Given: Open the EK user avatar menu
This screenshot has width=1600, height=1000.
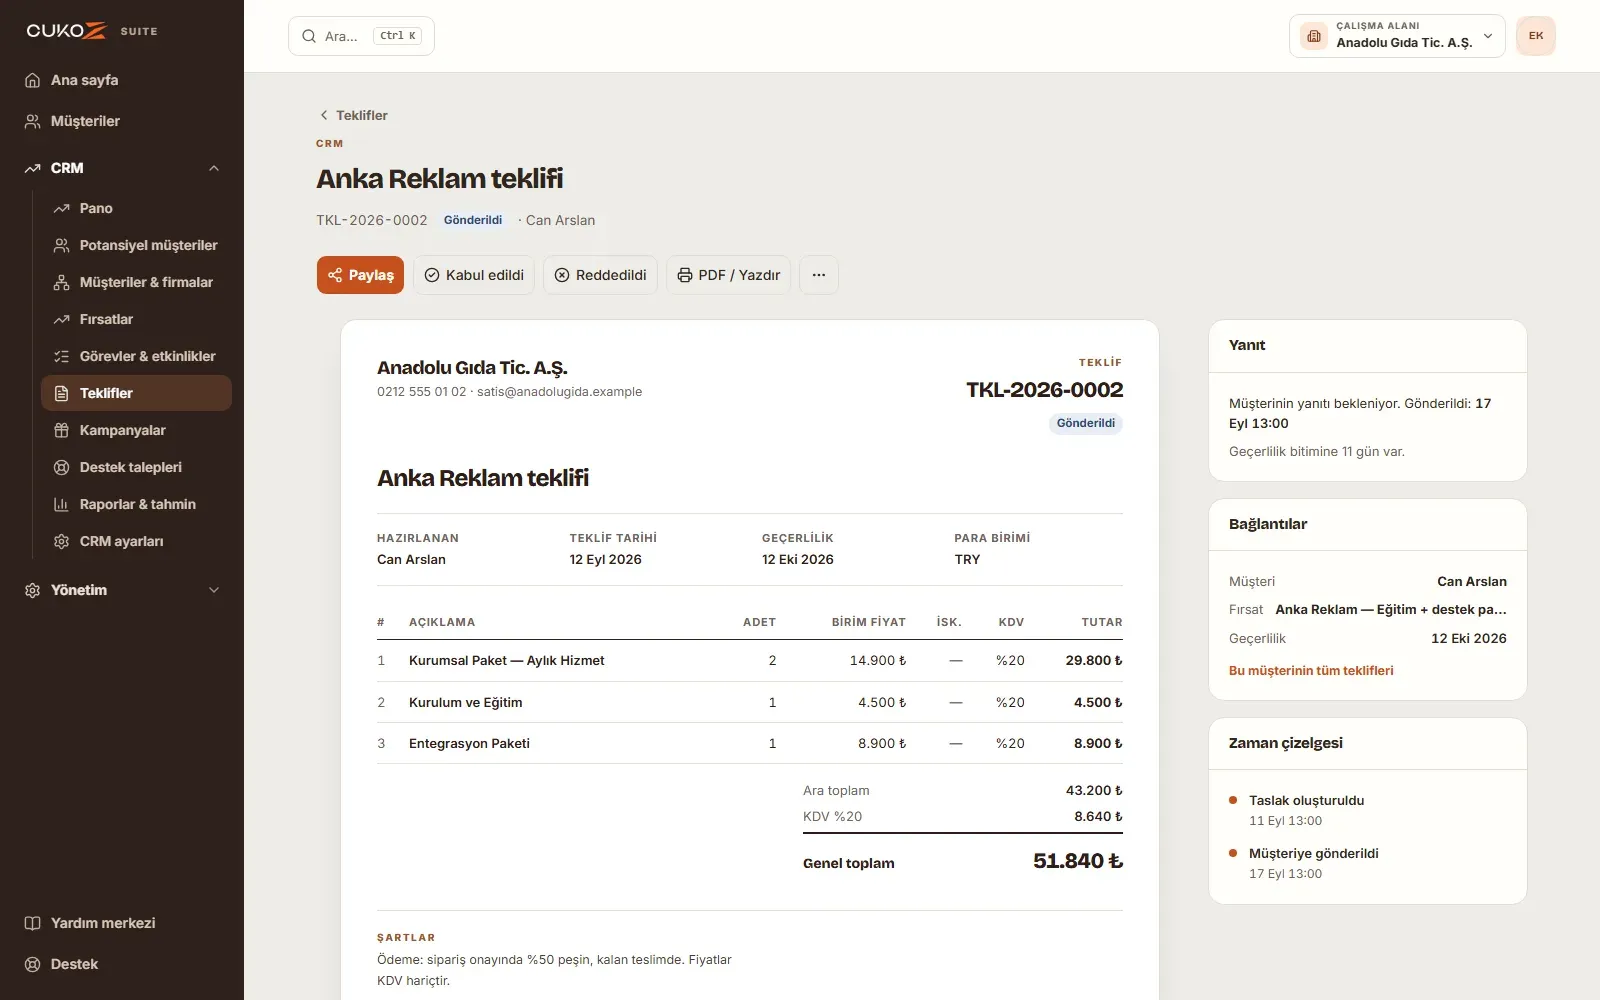Looking at the screenshot, I should click(1536, 36).
